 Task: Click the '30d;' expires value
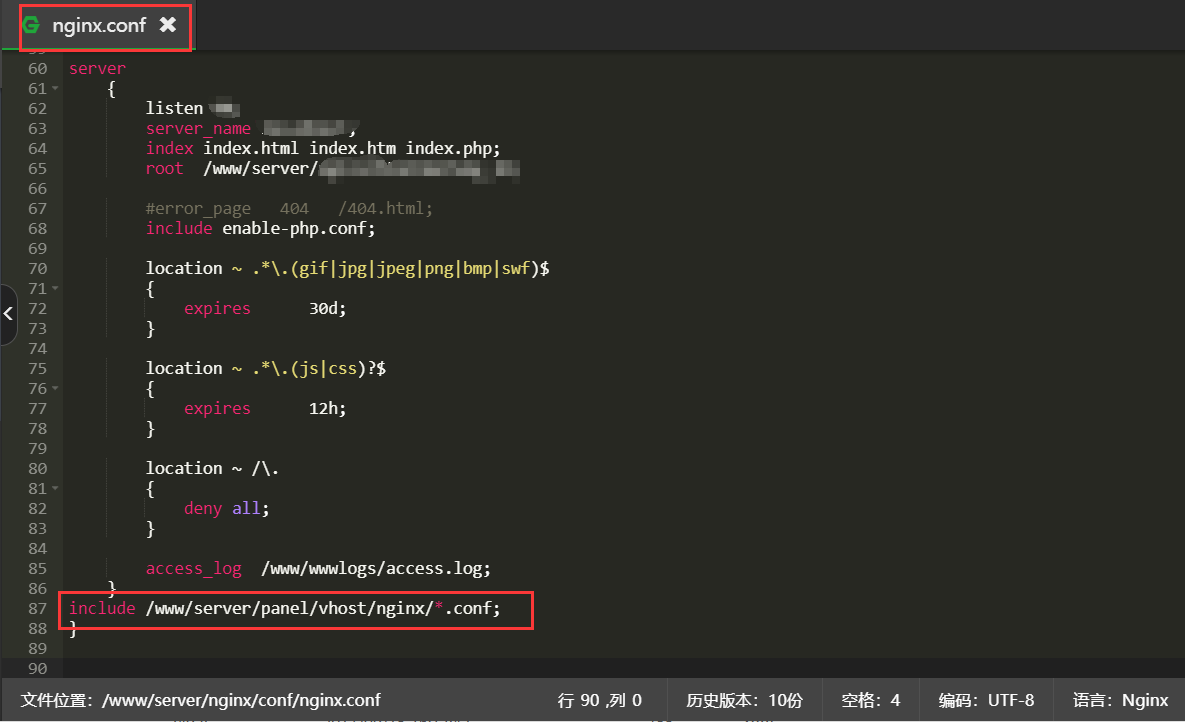click(327, 308)
